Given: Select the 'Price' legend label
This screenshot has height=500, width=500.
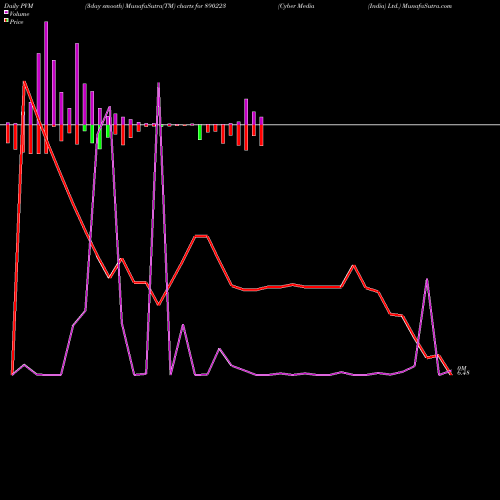Looking at the screenshot, I should tap(16, 22).
